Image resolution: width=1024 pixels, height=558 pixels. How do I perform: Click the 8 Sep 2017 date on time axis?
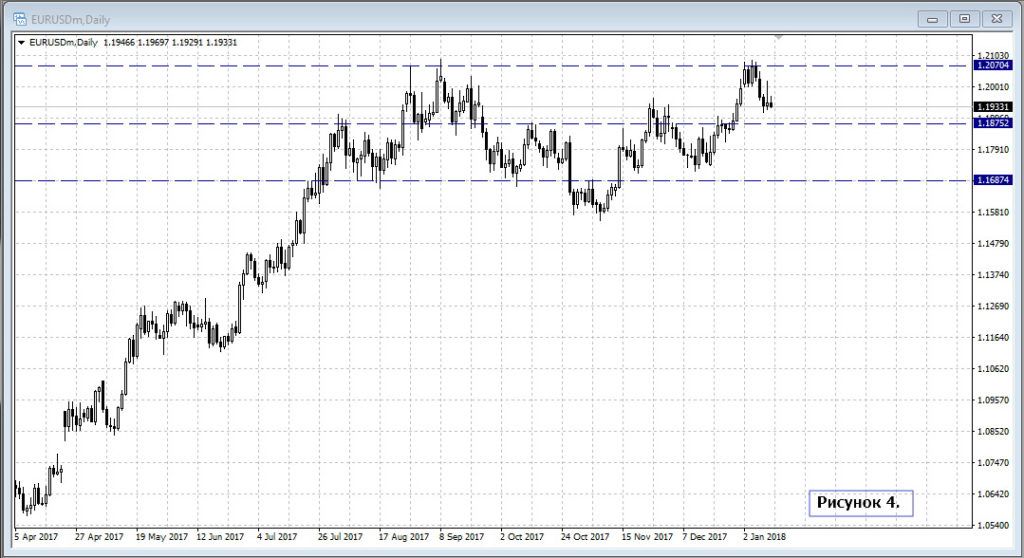coord(460,536)
